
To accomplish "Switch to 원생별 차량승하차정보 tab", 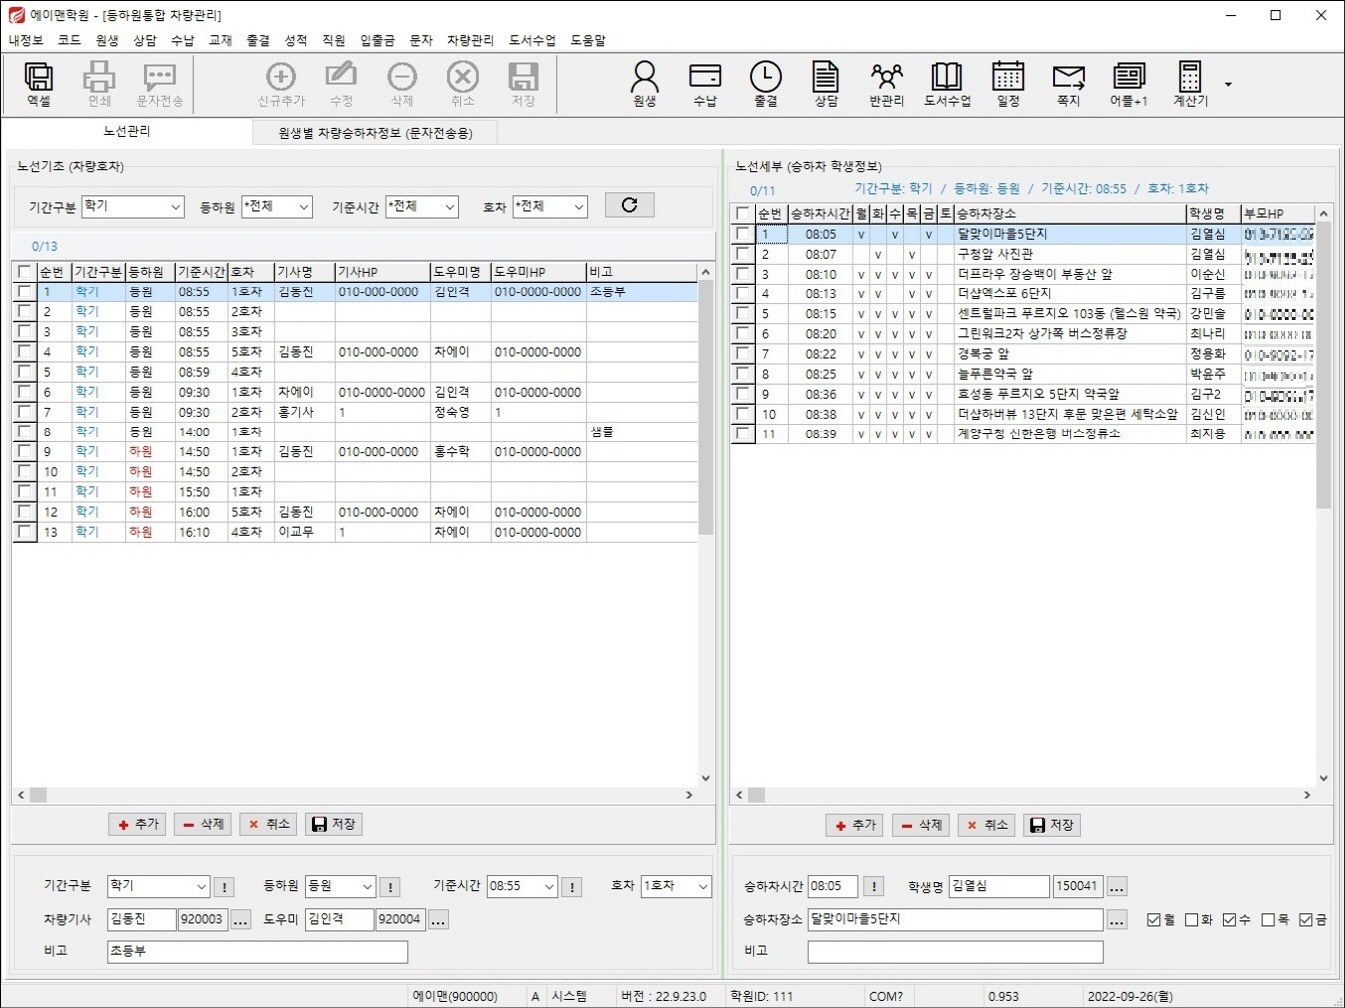I will (x=375, y=133).
